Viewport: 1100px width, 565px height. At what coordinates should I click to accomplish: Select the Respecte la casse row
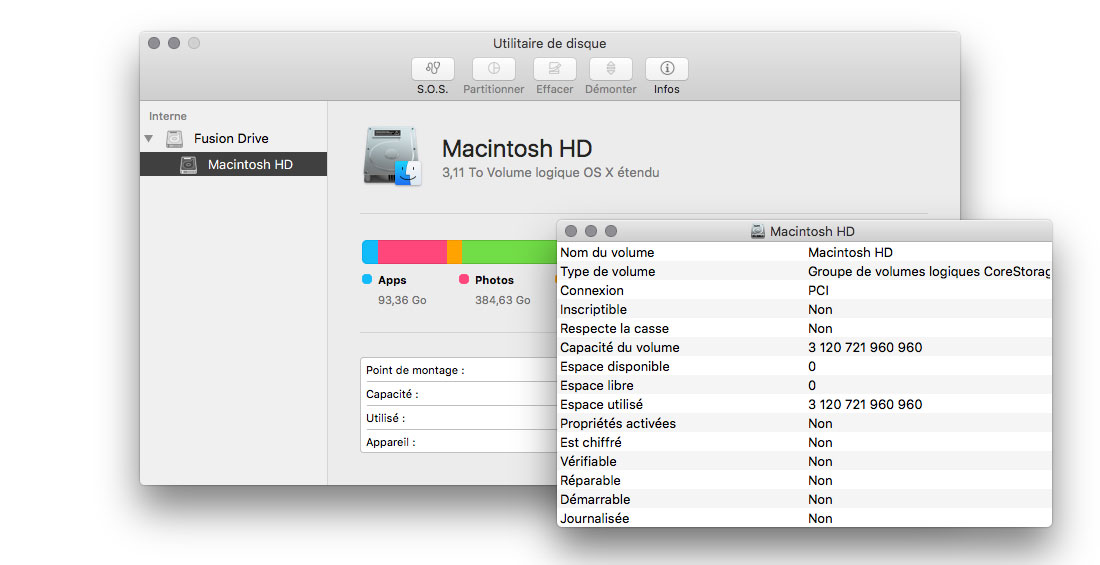[804, 328]
